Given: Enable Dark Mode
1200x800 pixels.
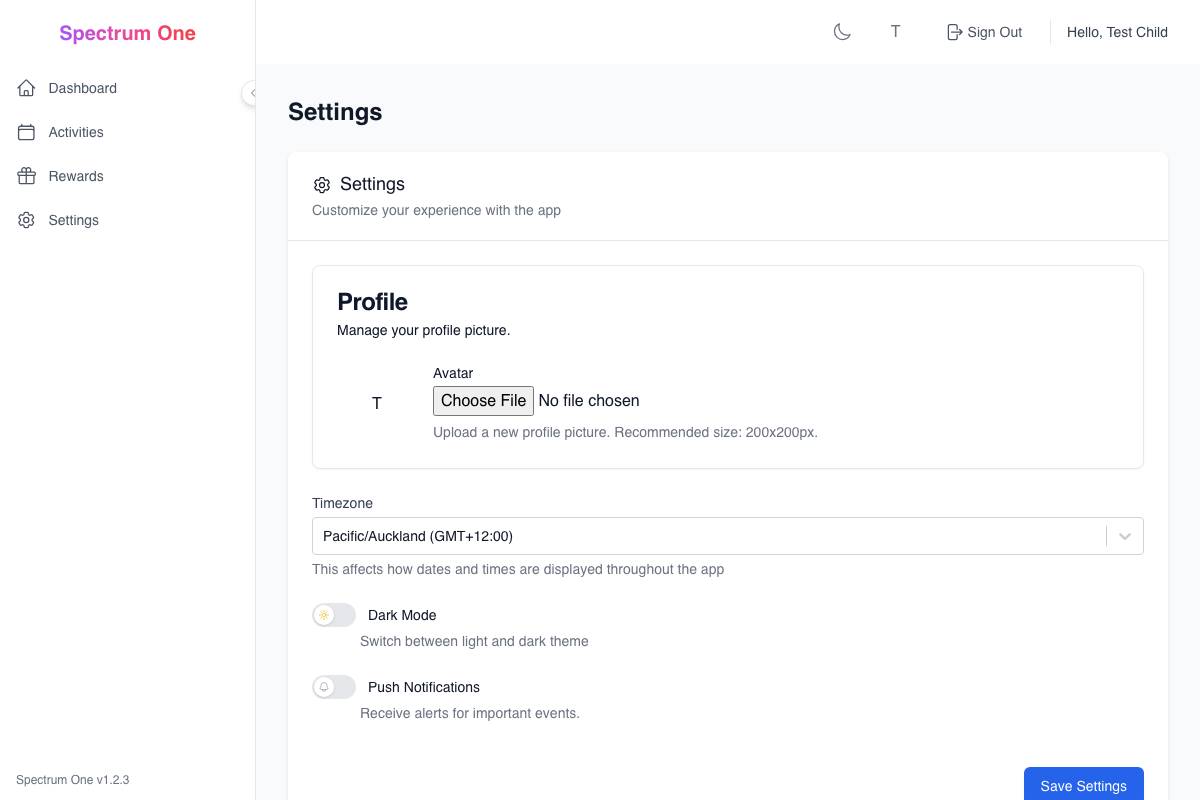Looking at the screenshot, I should click(x=333, y=615).
